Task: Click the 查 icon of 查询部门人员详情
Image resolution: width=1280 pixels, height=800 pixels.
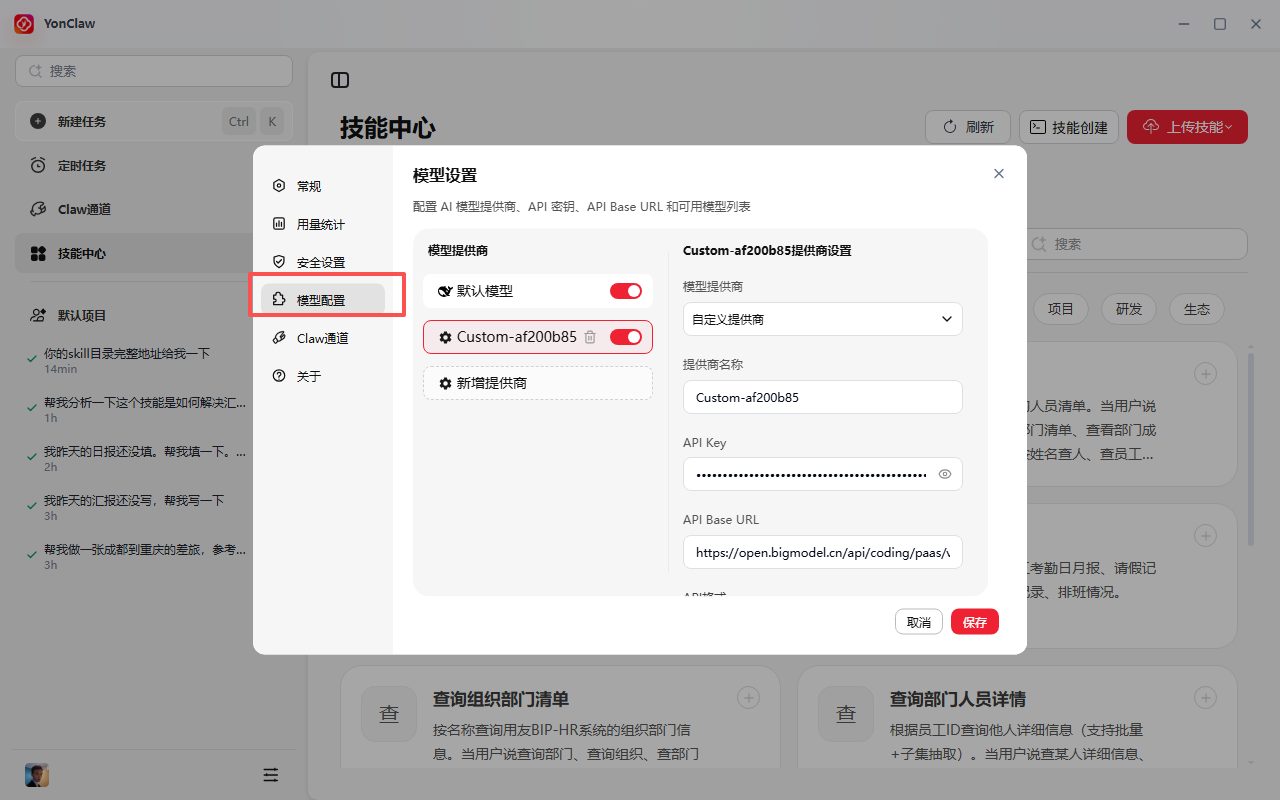Action: coord(846,714)
